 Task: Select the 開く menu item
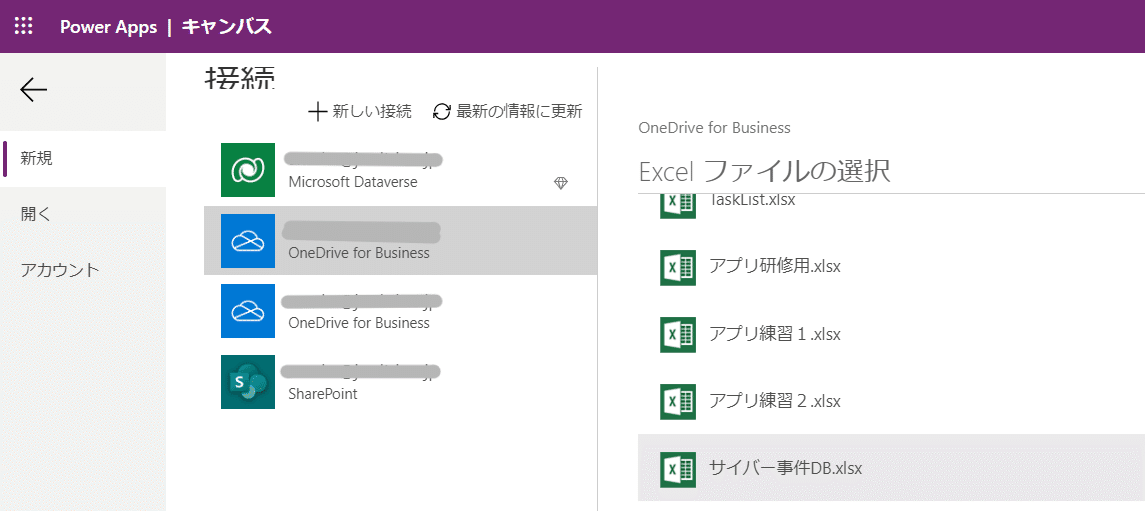click(83, 214)
